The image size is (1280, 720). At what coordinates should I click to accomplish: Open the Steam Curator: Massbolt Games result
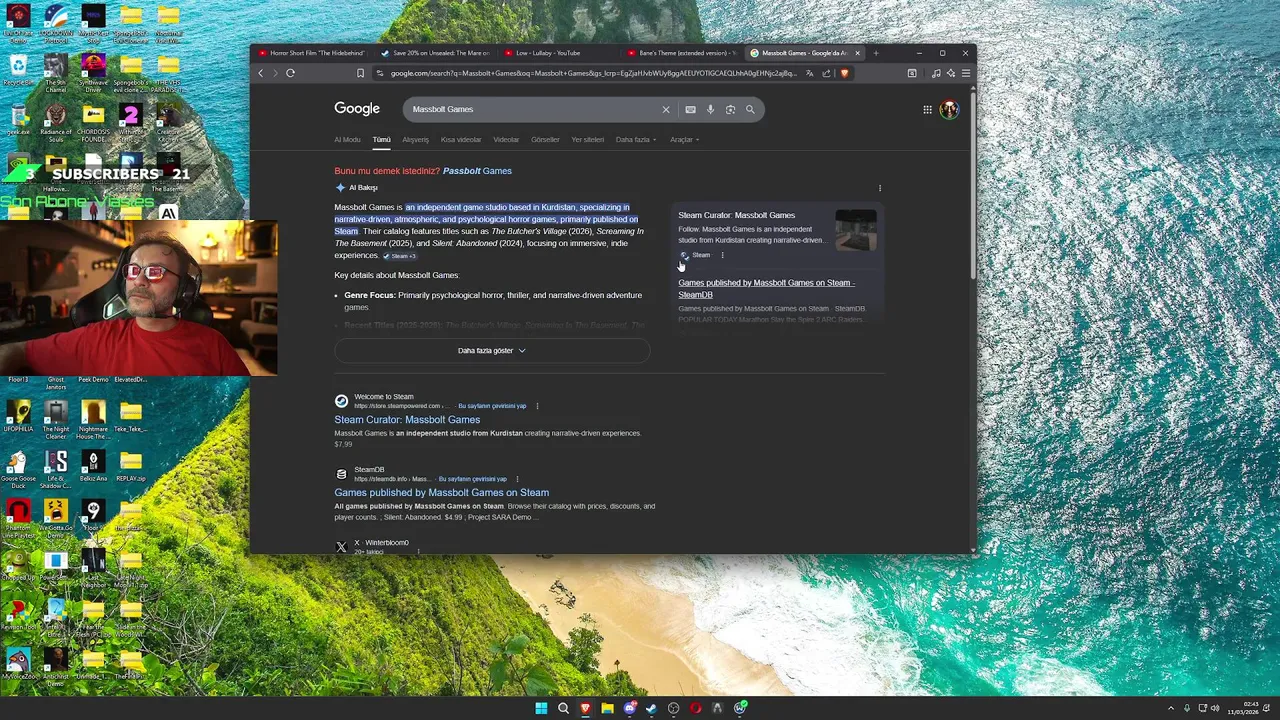[407, 420]
